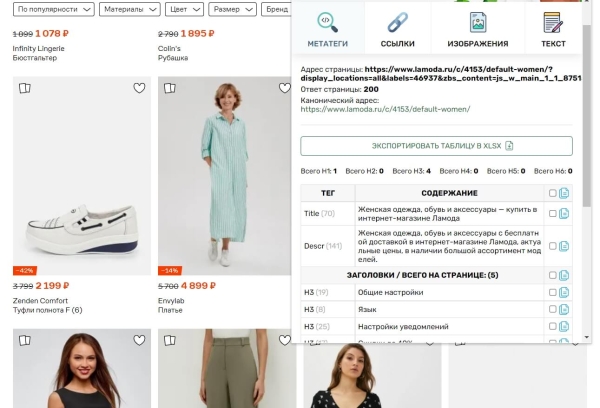This screenshot has height=408, width=600.
Task: Open the 'По популярности' sort dropdown
Action: coord(54,9)
